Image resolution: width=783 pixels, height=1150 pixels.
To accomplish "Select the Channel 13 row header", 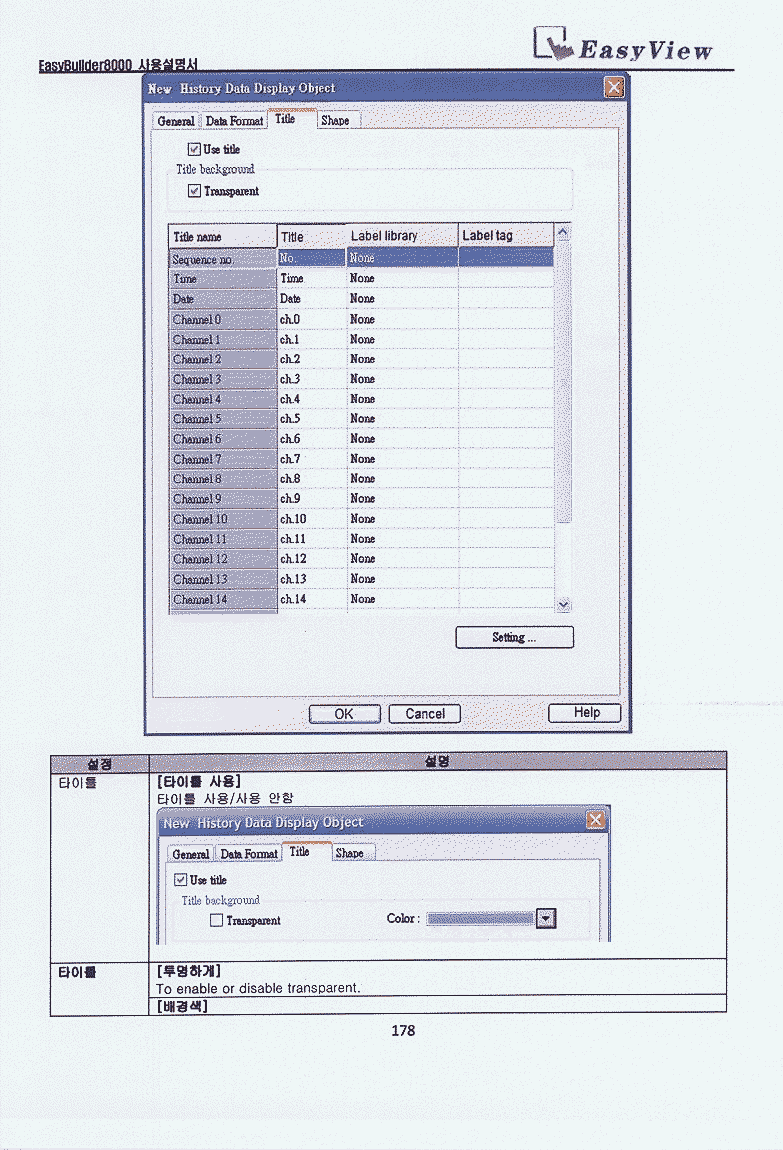I will tap(222, 579).
